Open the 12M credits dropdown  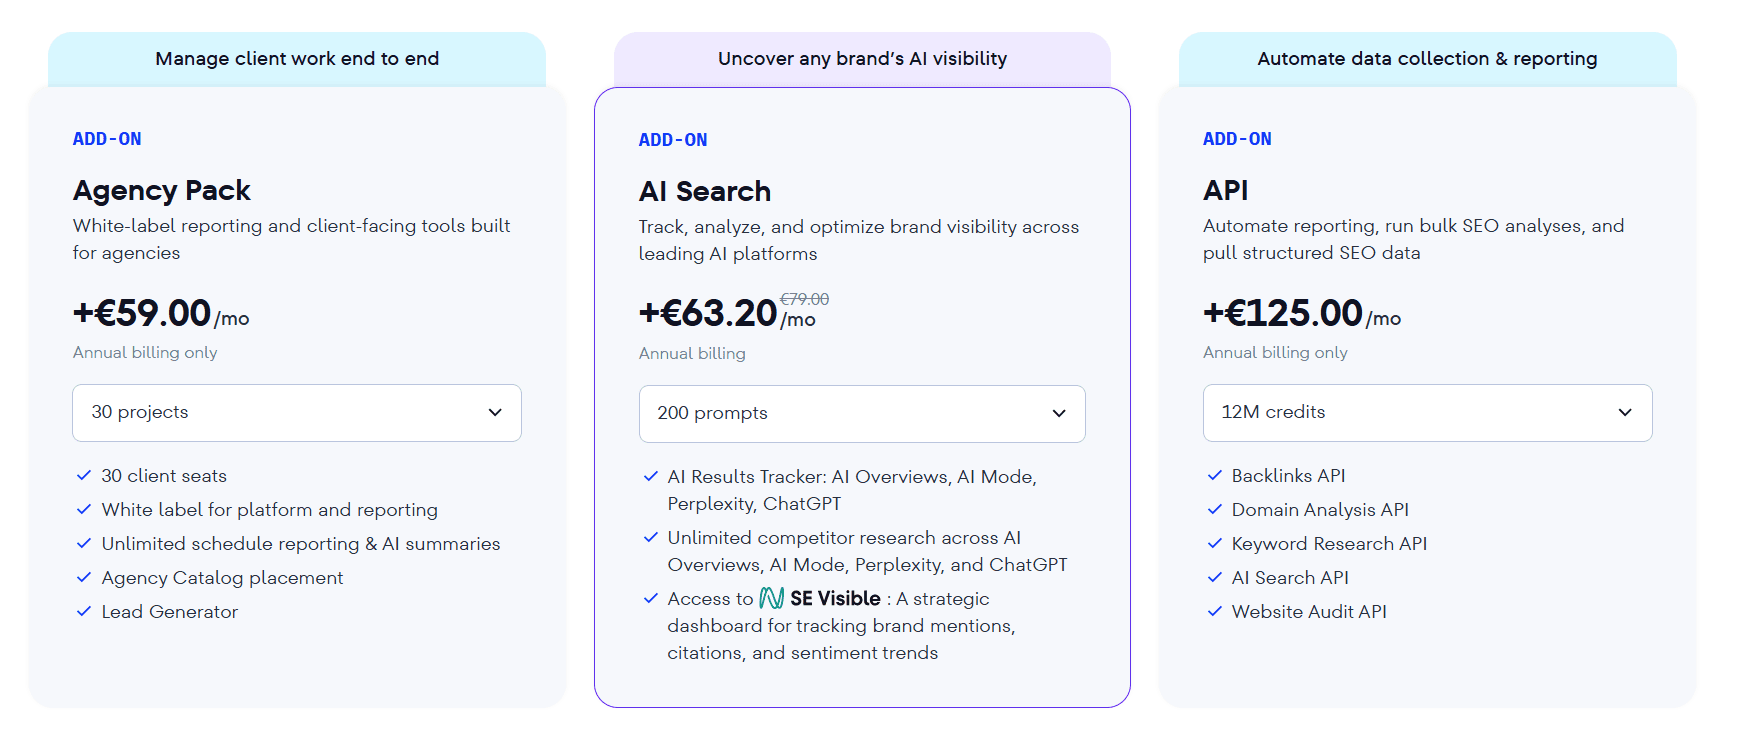[1427, 413]
